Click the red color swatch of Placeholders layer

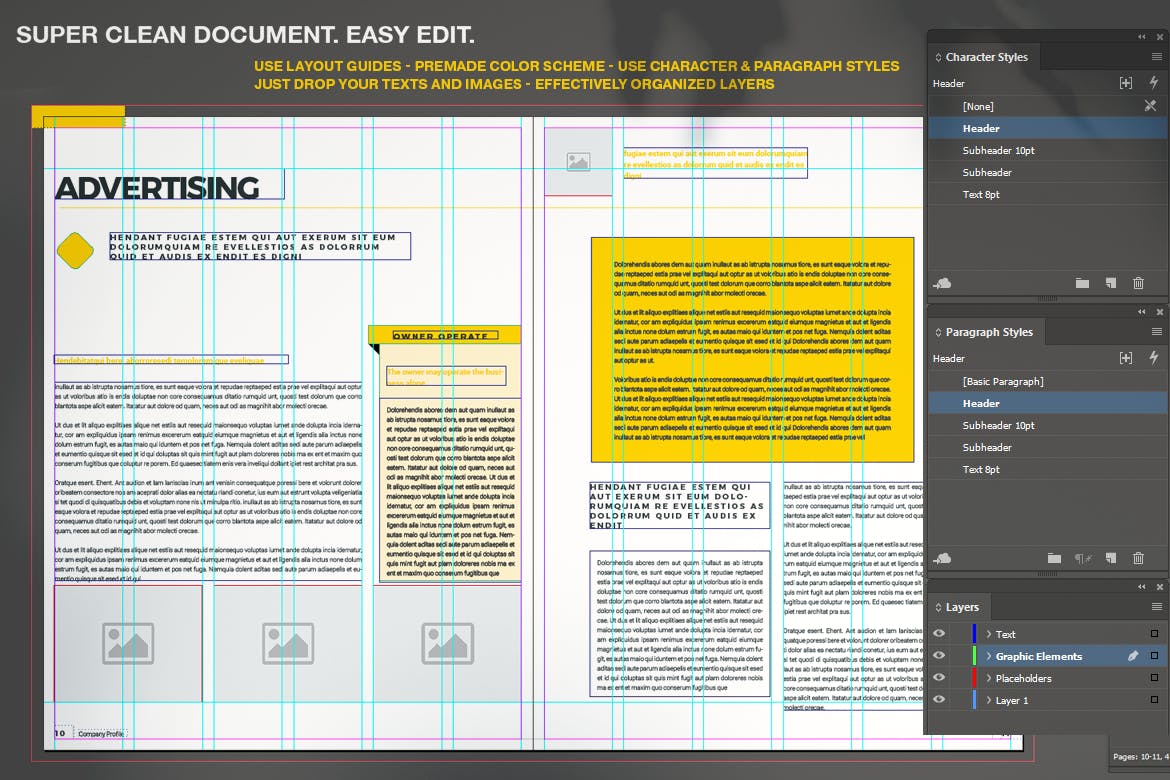974,678
